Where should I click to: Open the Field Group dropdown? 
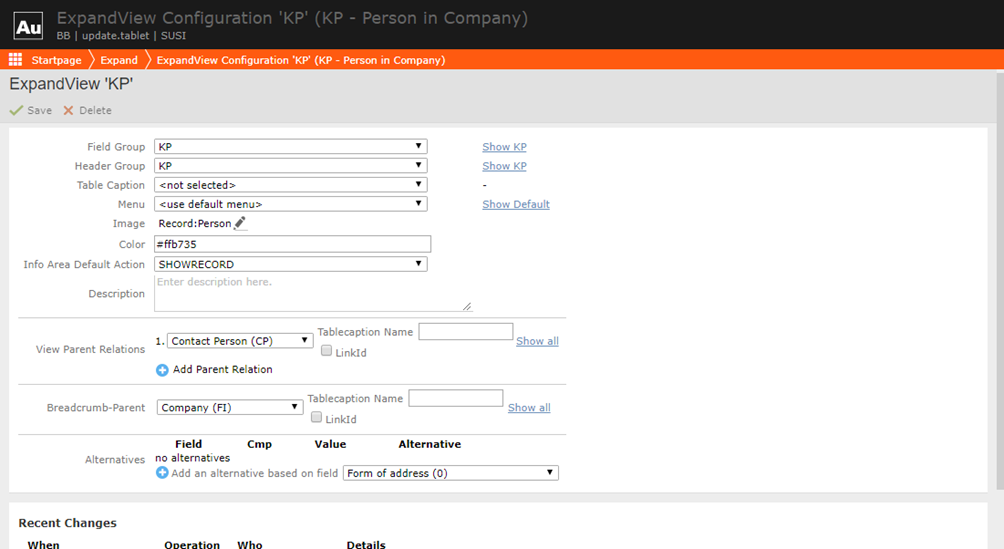tap(290, 147)
